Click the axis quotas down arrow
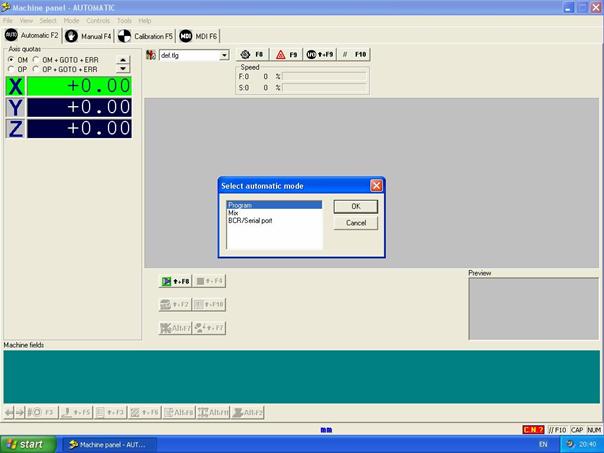This screenshot has width=604, height=453. [x=123, y=69]
